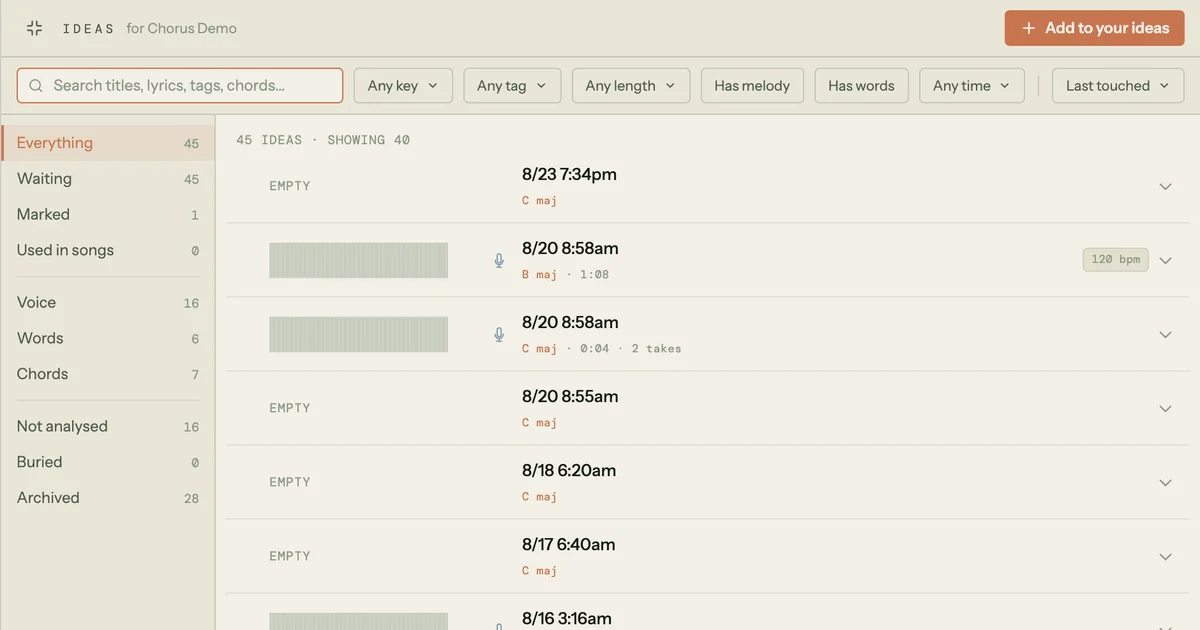Expand the 8/18 6:20am idea chevron
Image resolution: width=1200 pixels, height=630 pixels.
[x=1165, y=482]
